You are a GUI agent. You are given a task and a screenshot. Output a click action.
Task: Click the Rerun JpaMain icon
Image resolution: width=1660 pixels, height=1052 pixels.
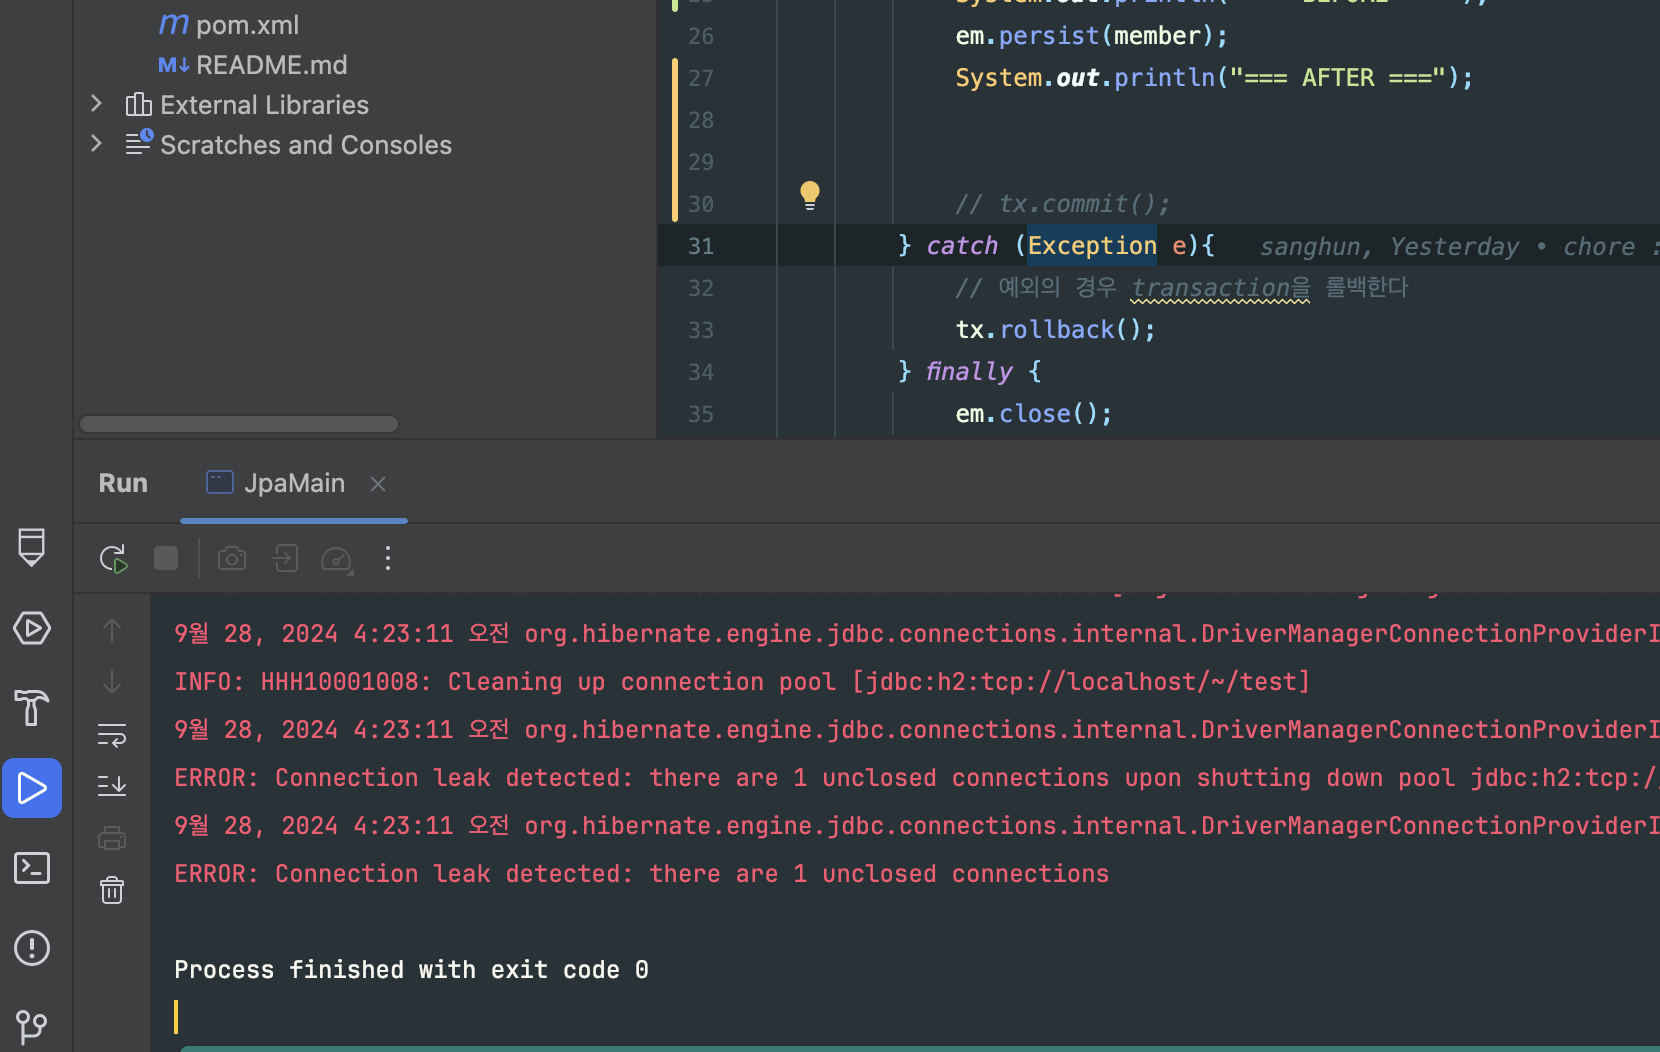[113, 558]
